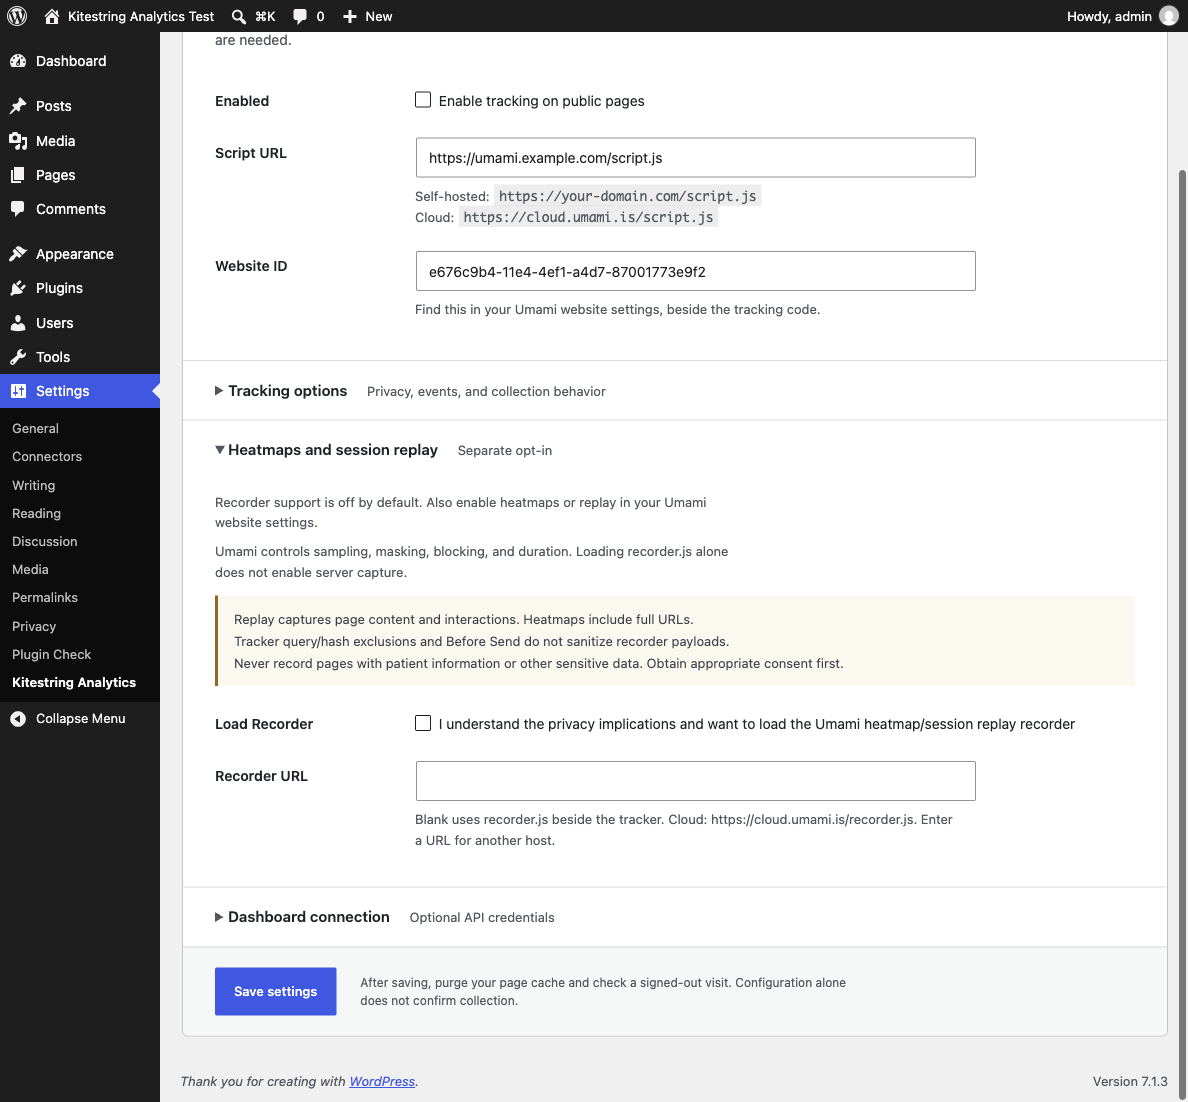Expand the Tracking options section

280,391
